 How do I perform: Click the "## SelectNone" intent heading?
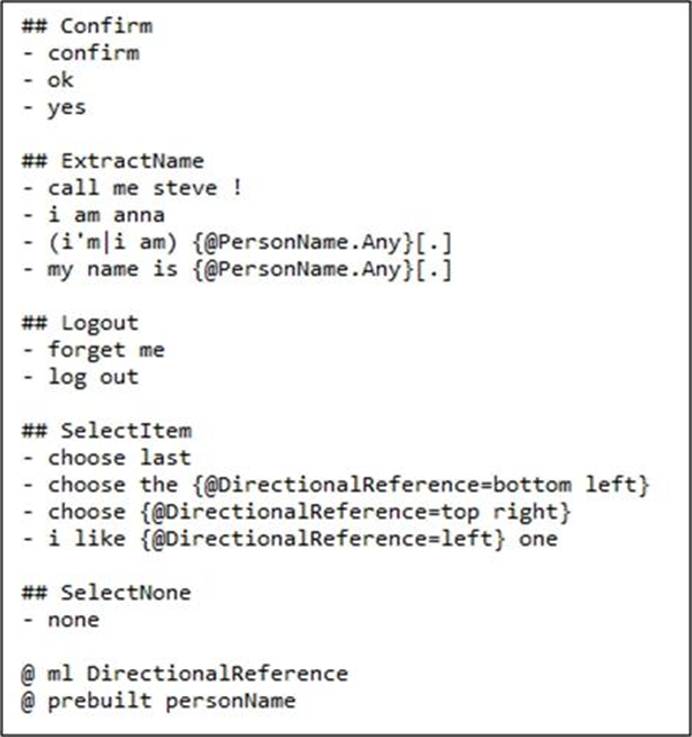coord(106,593)
